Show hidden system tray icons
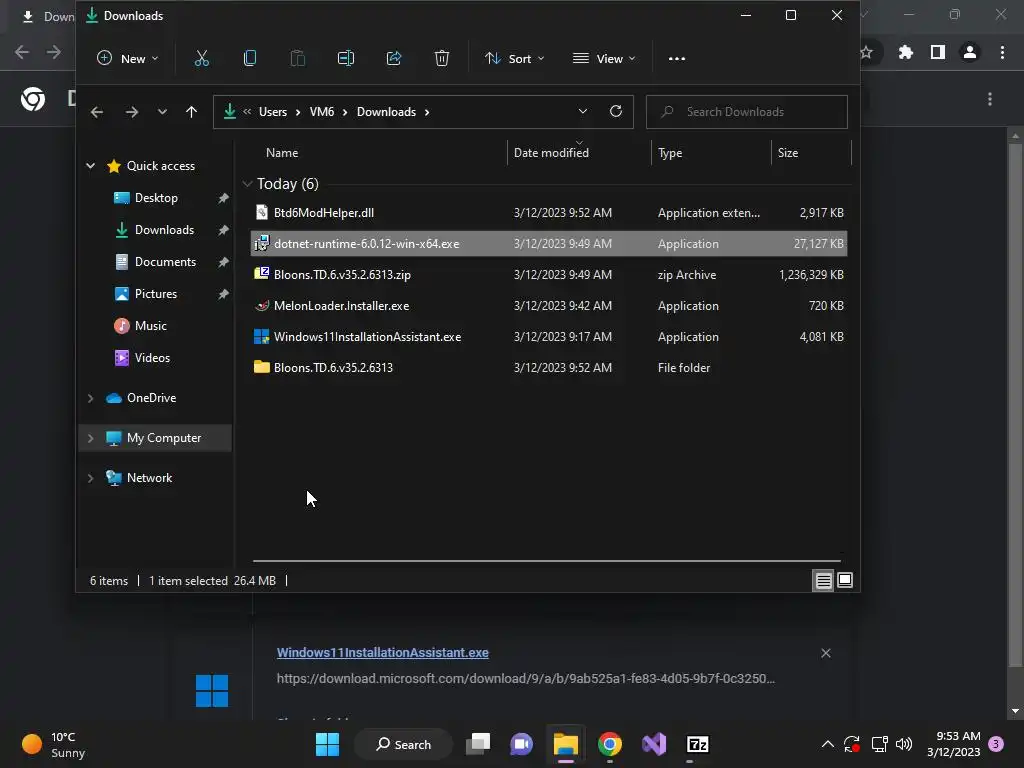This screenshot has width=1024, height=768. point(827,744)
